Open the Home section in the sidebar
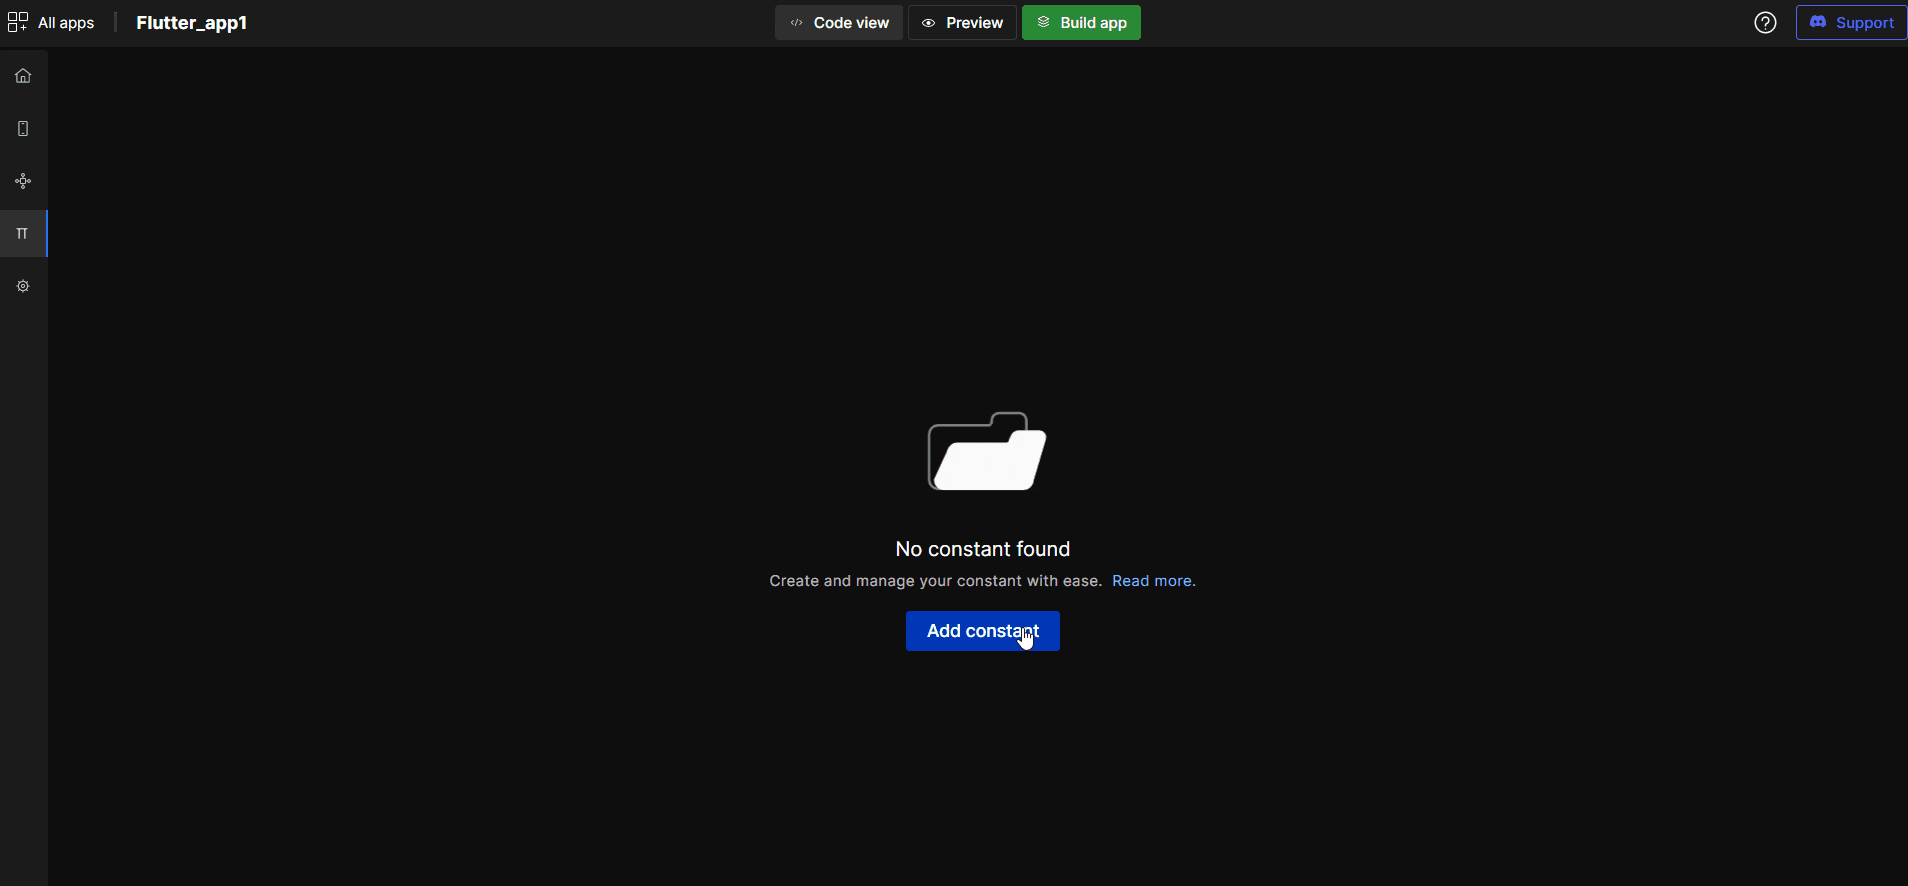This screenshot has height=886, width=1908. [23, 76]
